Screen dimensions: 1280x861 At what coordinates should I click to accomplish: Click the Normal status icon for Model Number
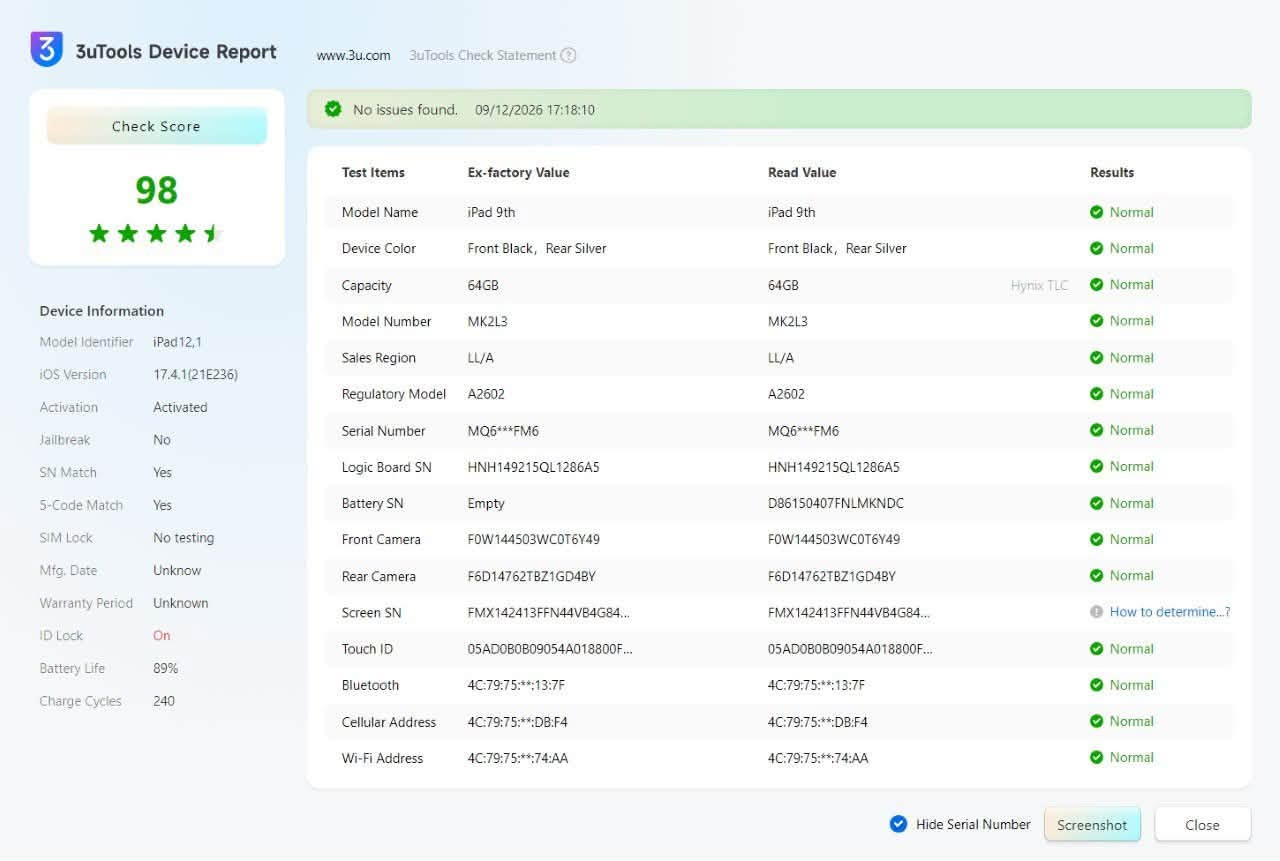[x=1097, y=321]
